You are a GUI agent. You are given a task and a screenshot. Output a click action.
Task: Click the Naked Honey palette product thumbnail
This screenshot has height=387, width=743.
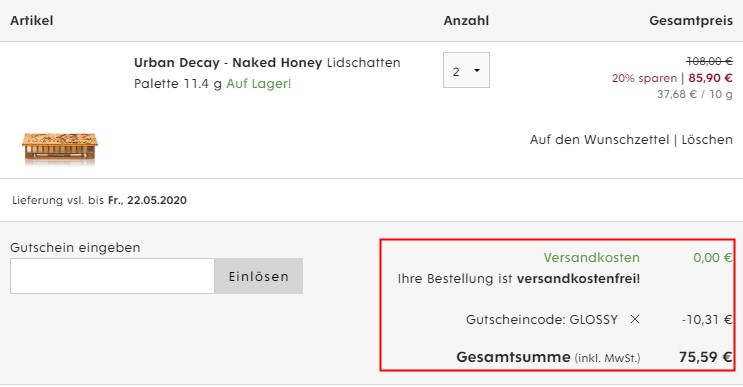point(60,148)
